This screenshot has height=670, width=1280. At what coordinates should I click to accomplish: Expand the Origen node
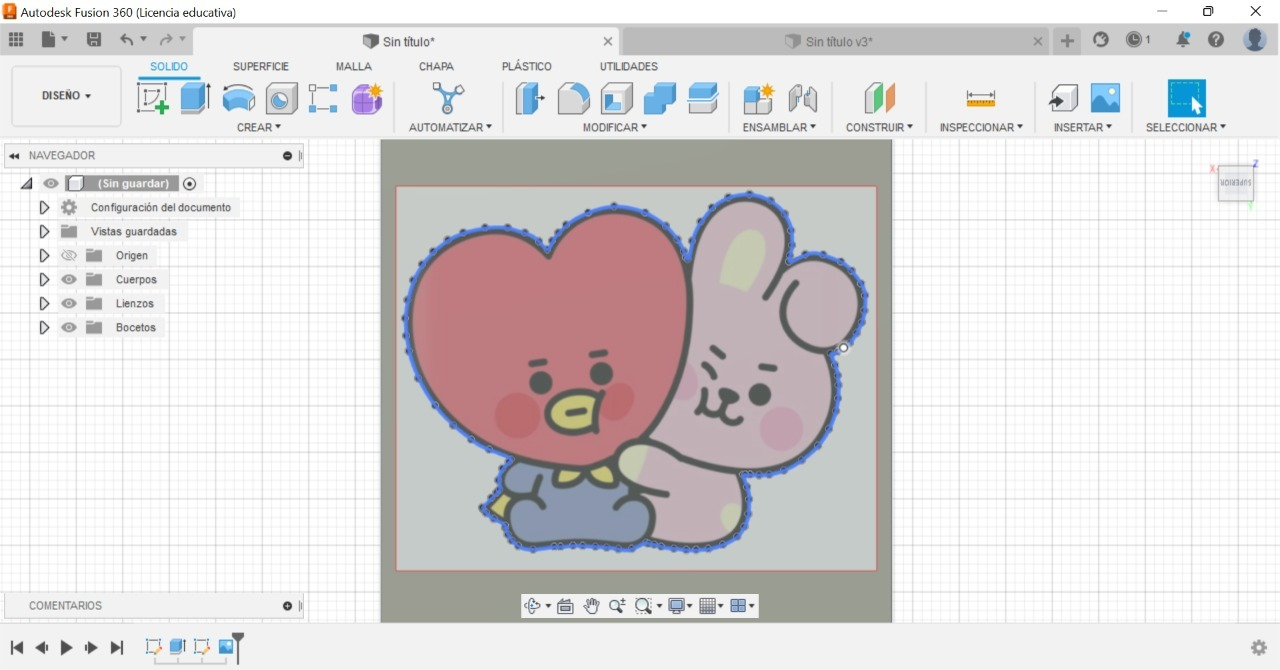coord(44,256)
